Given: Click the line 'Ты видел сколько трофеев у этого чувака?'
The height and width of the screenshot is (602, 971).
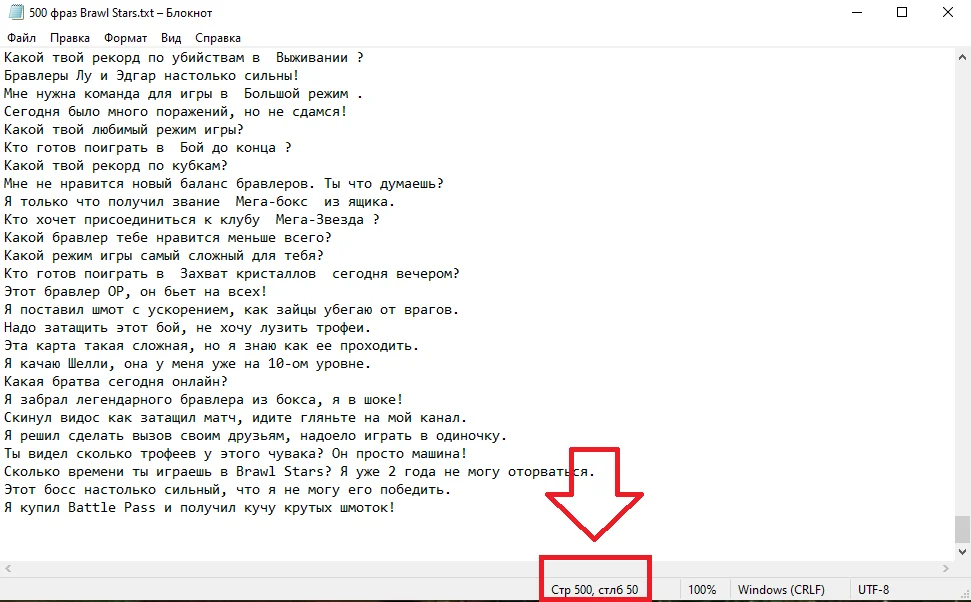Looking at the screenshot, I should click(236, 453).
